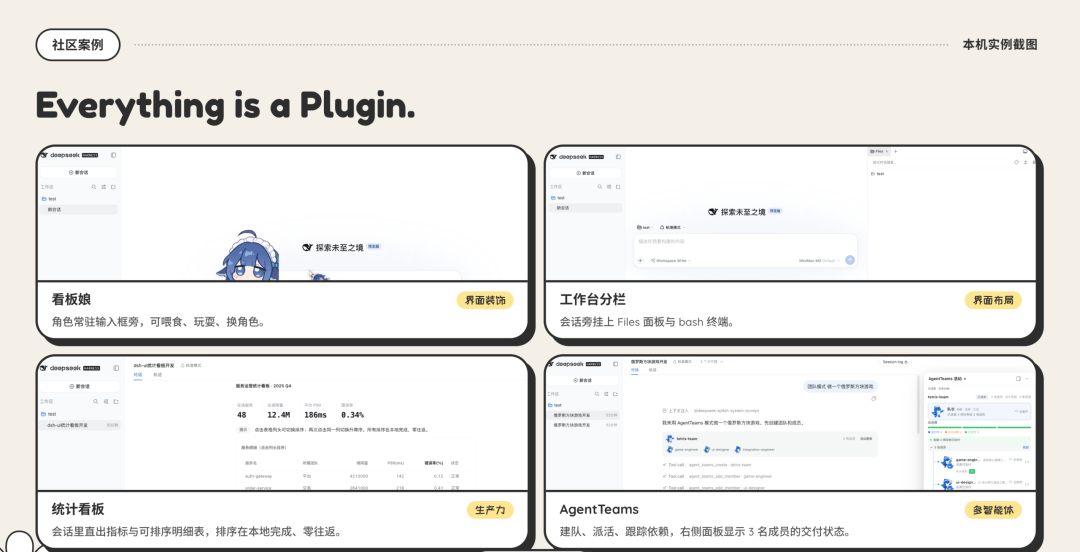
Task: Click 新会话 button in 看板娘 screenshot
Action: (x=79, y=172)
